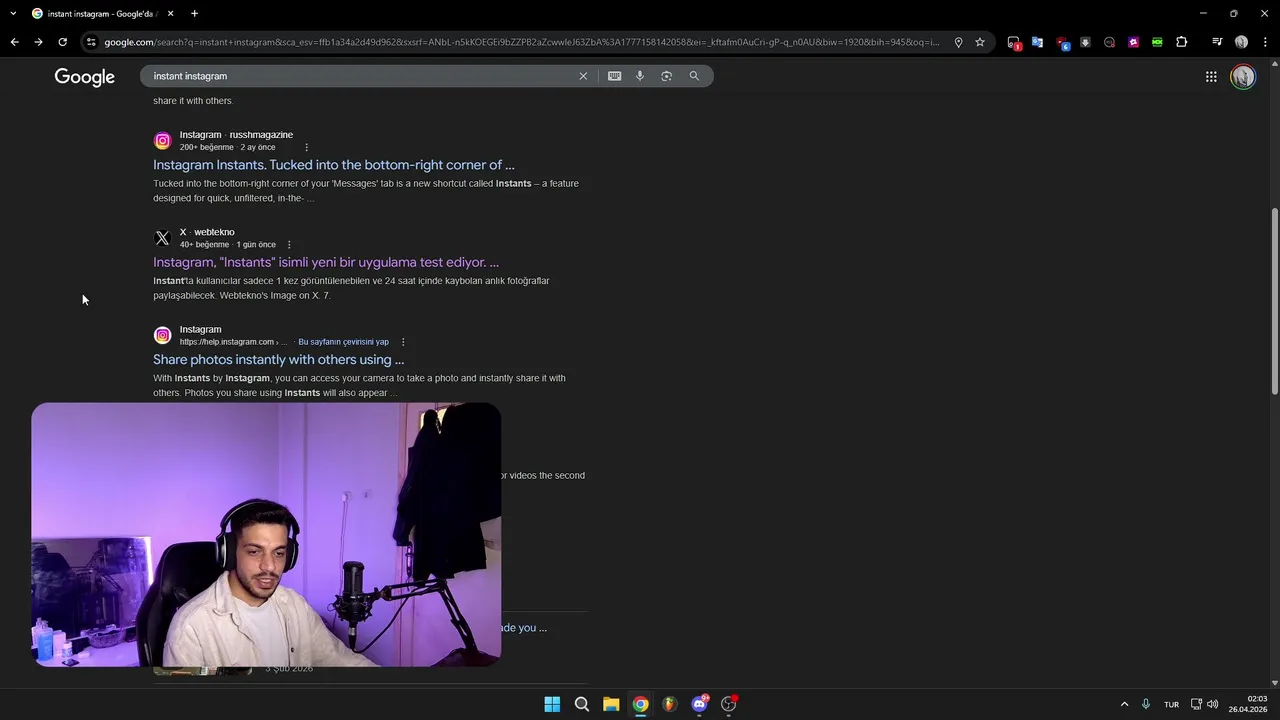Image resolution: width=1280 pixels, height=720 pixels.
Task: Open Discord from taskbar
Action: pos(699,704)
